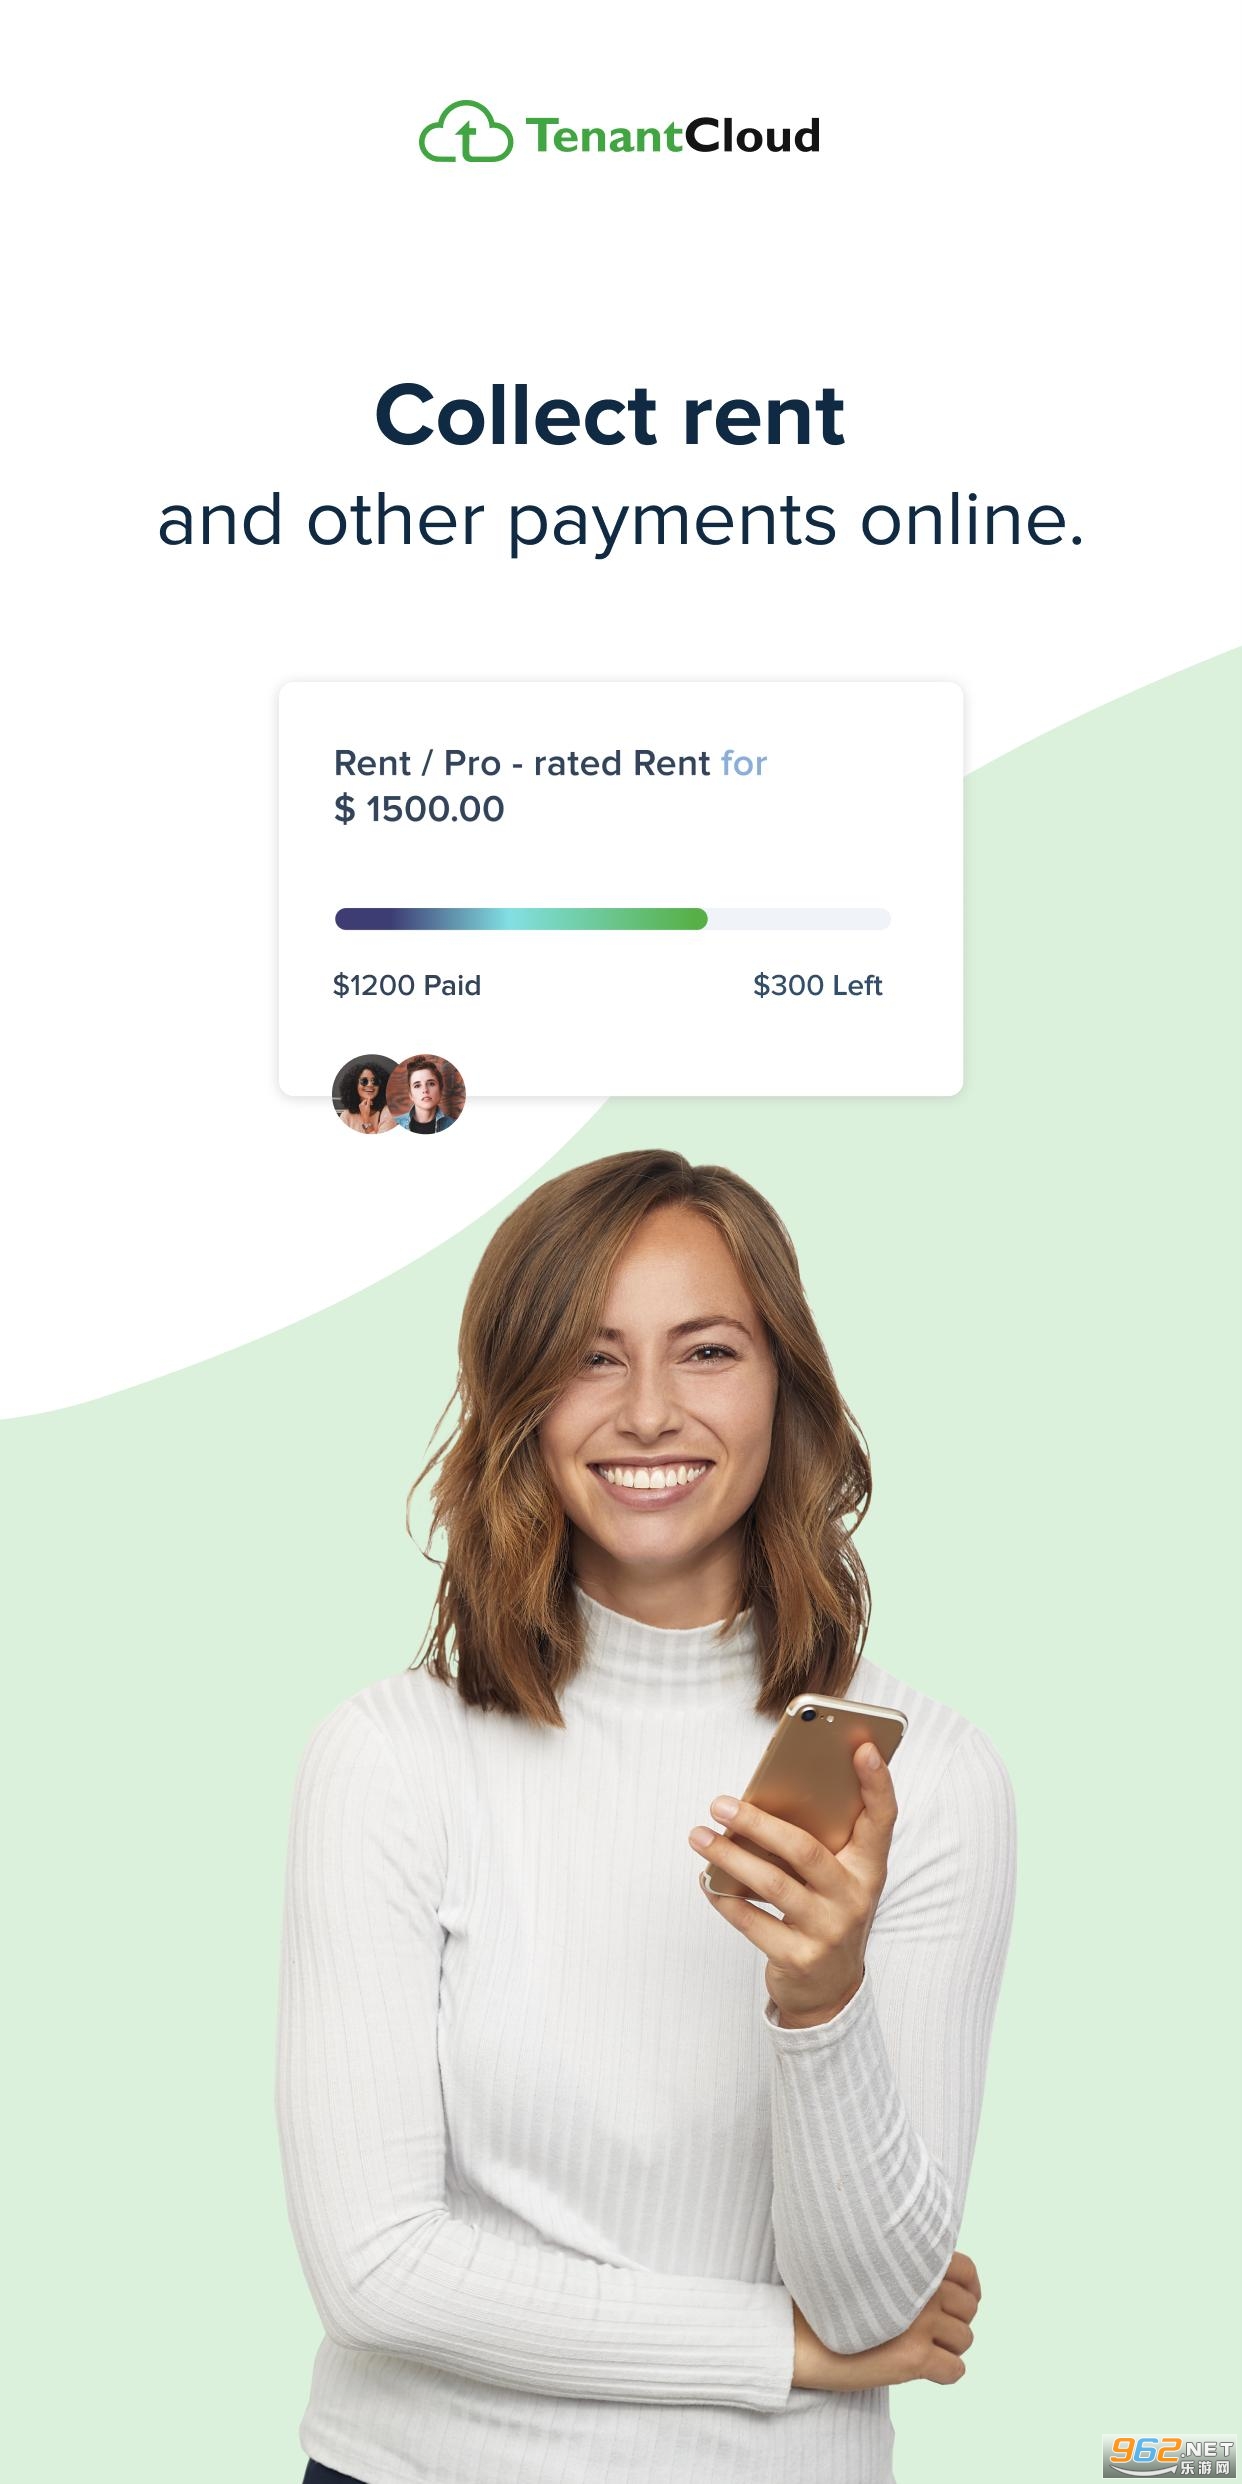Click the "Rent / Pro - rated Rent" title
This screenshot has height=2484, width=1242.
(x=521, y=763)
